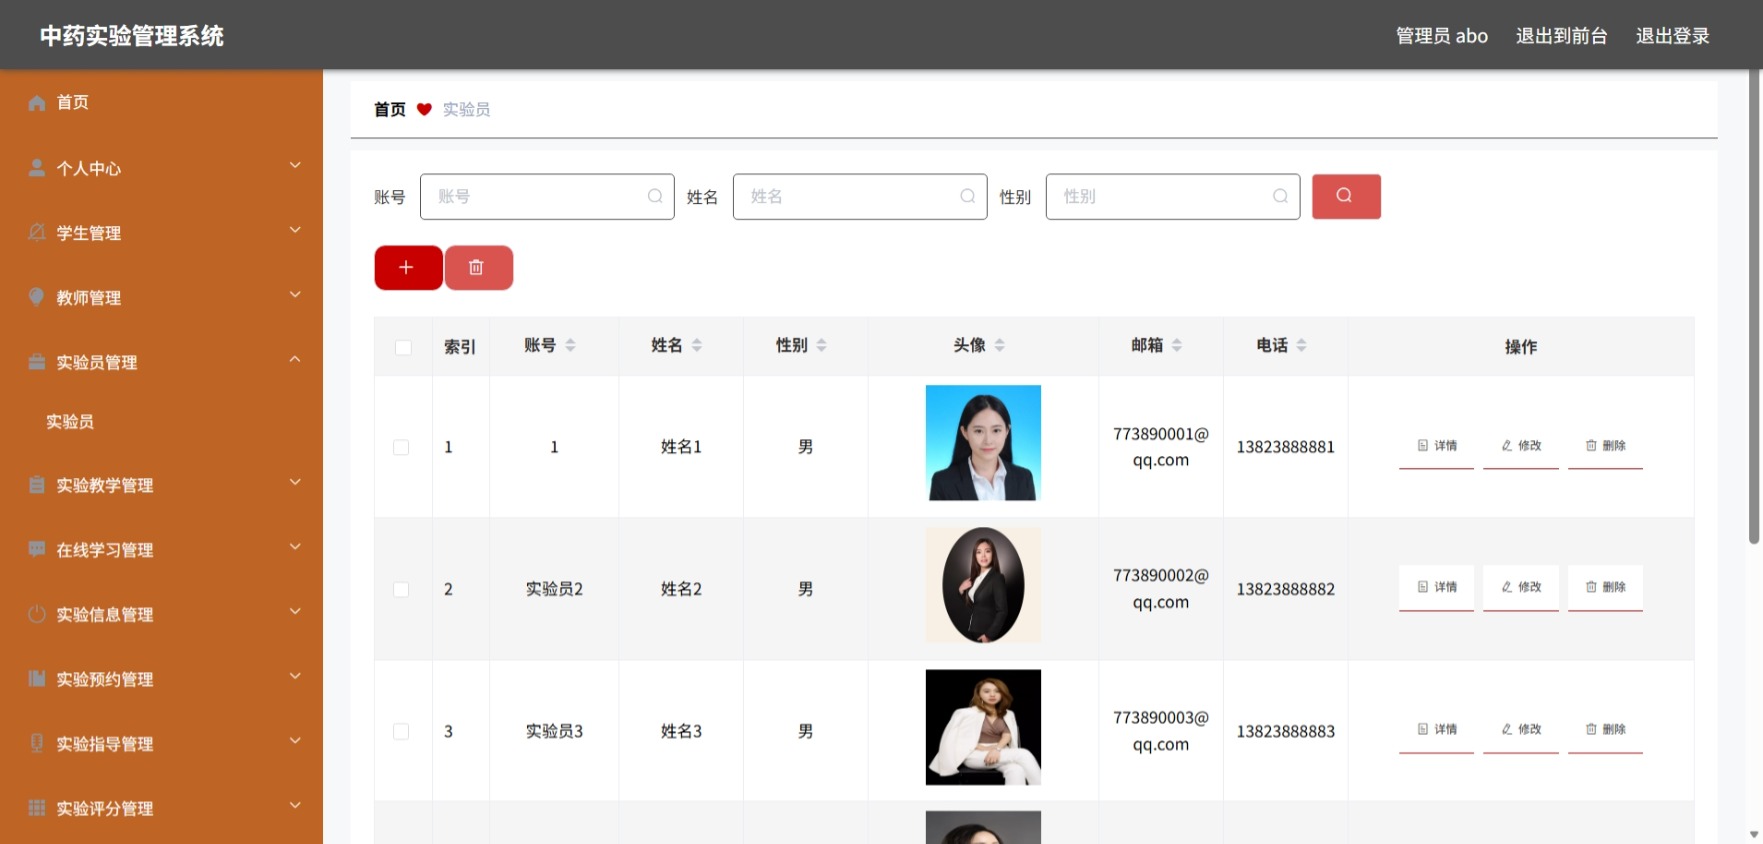Expand 实验信息管理 chevron
The height and width of the screenshot is (844, 1763).
295,611
